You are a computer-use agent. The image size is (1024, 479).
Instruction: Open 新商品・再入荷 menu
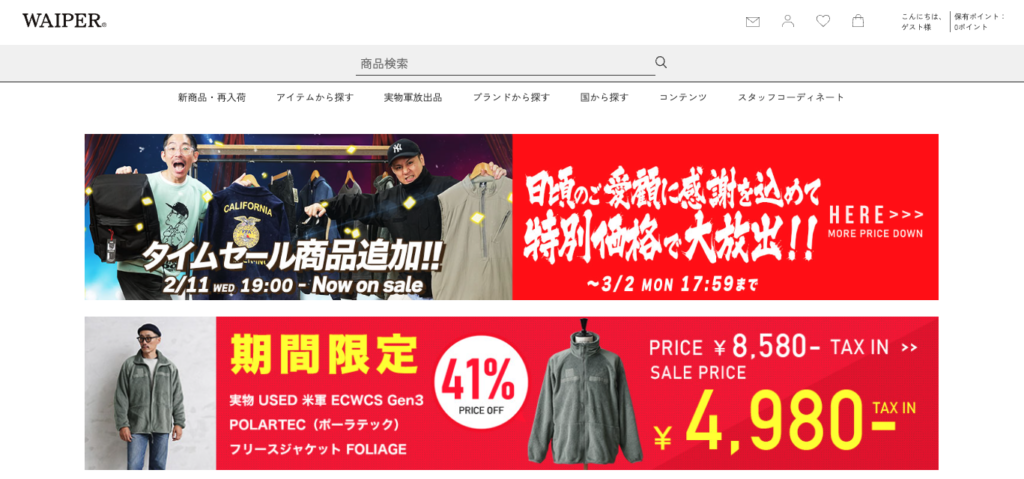212,97
